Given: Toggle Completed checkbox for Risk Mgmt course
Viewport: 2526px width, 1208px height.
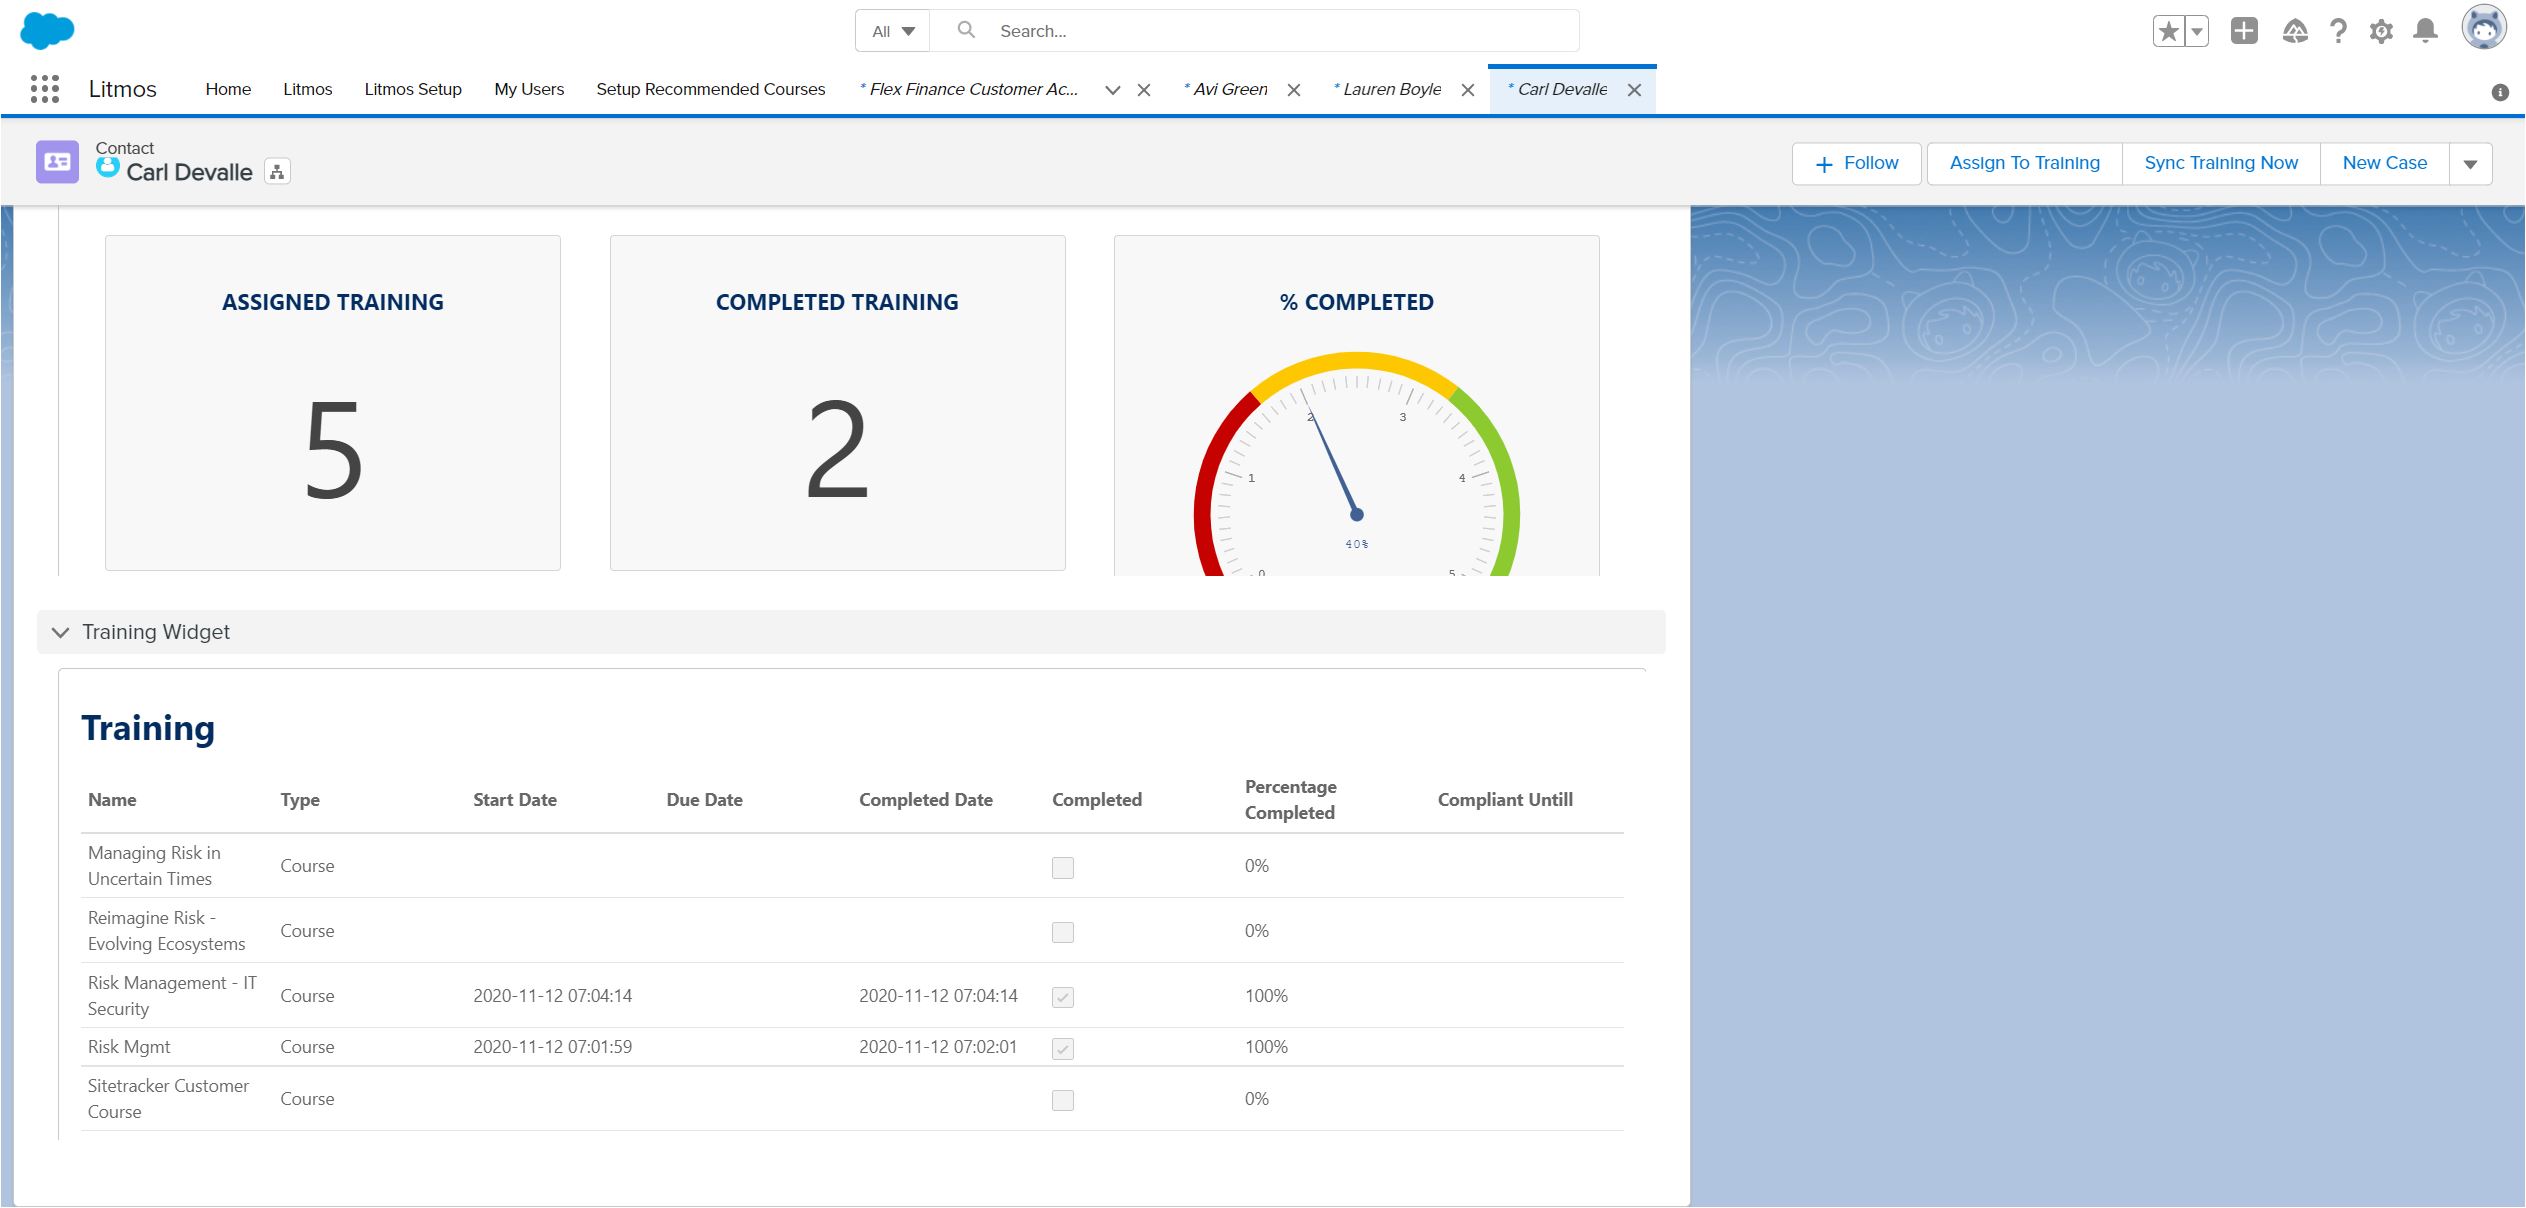Looking at the screenshot, I should pos(1062,1049).
